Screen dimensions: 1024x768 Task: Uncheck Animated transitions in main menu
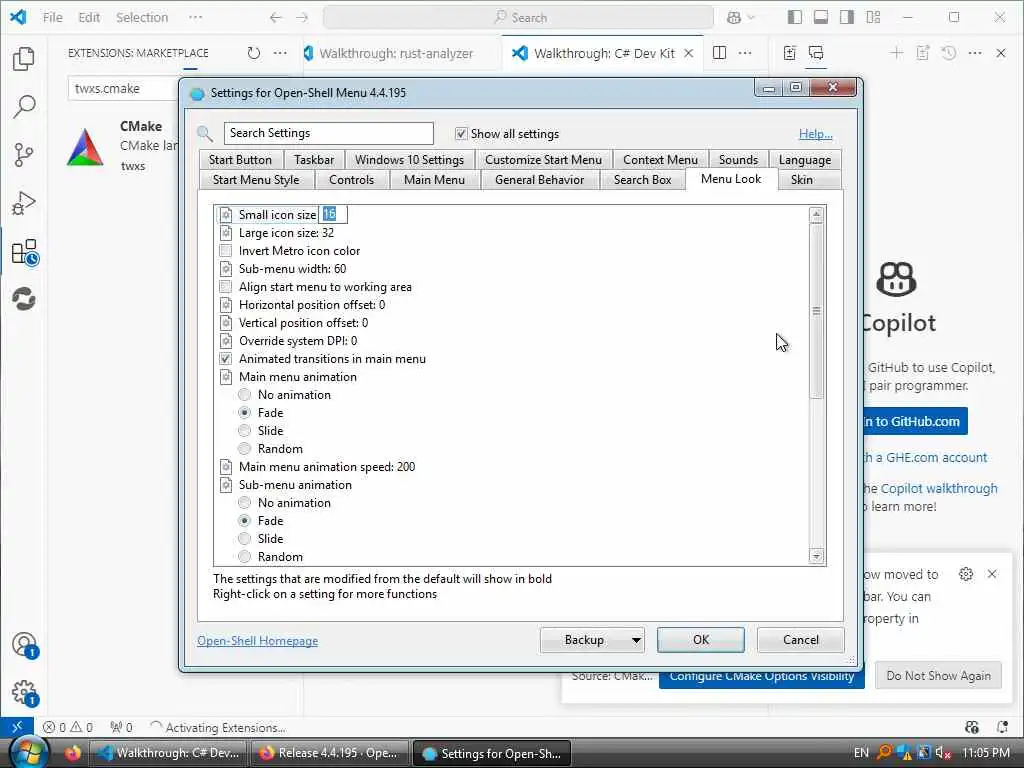[225, 359]
